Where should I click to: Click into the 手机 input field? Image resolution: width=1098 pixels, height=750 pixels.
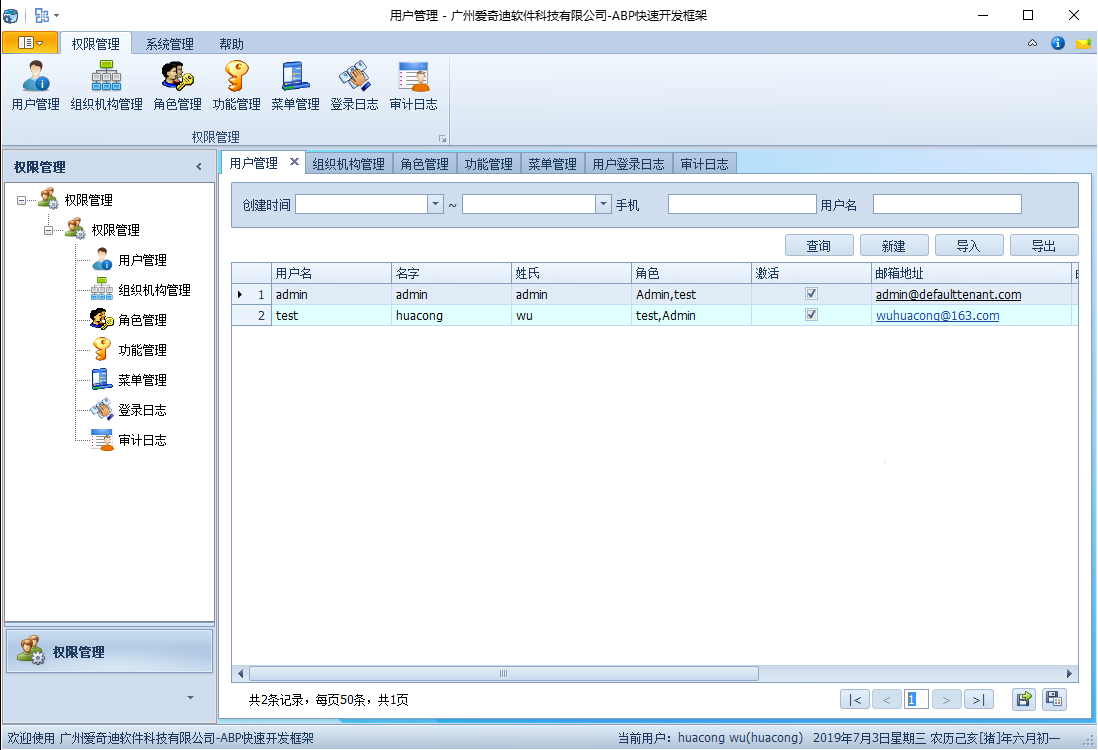[x=742, y=204]
